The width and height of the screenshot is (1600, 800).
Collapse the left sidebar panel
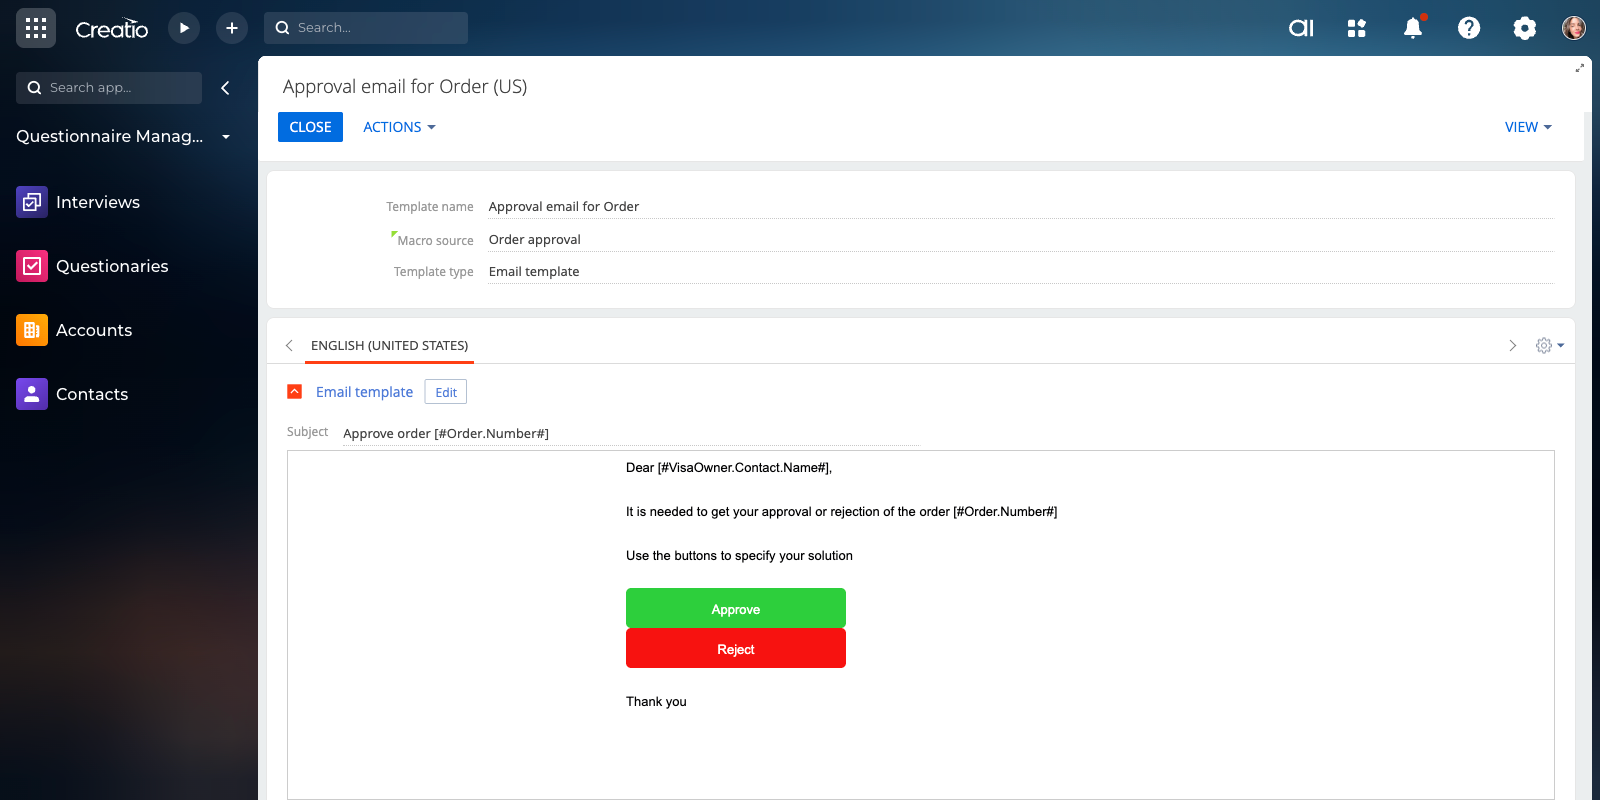tap(225, 88)
